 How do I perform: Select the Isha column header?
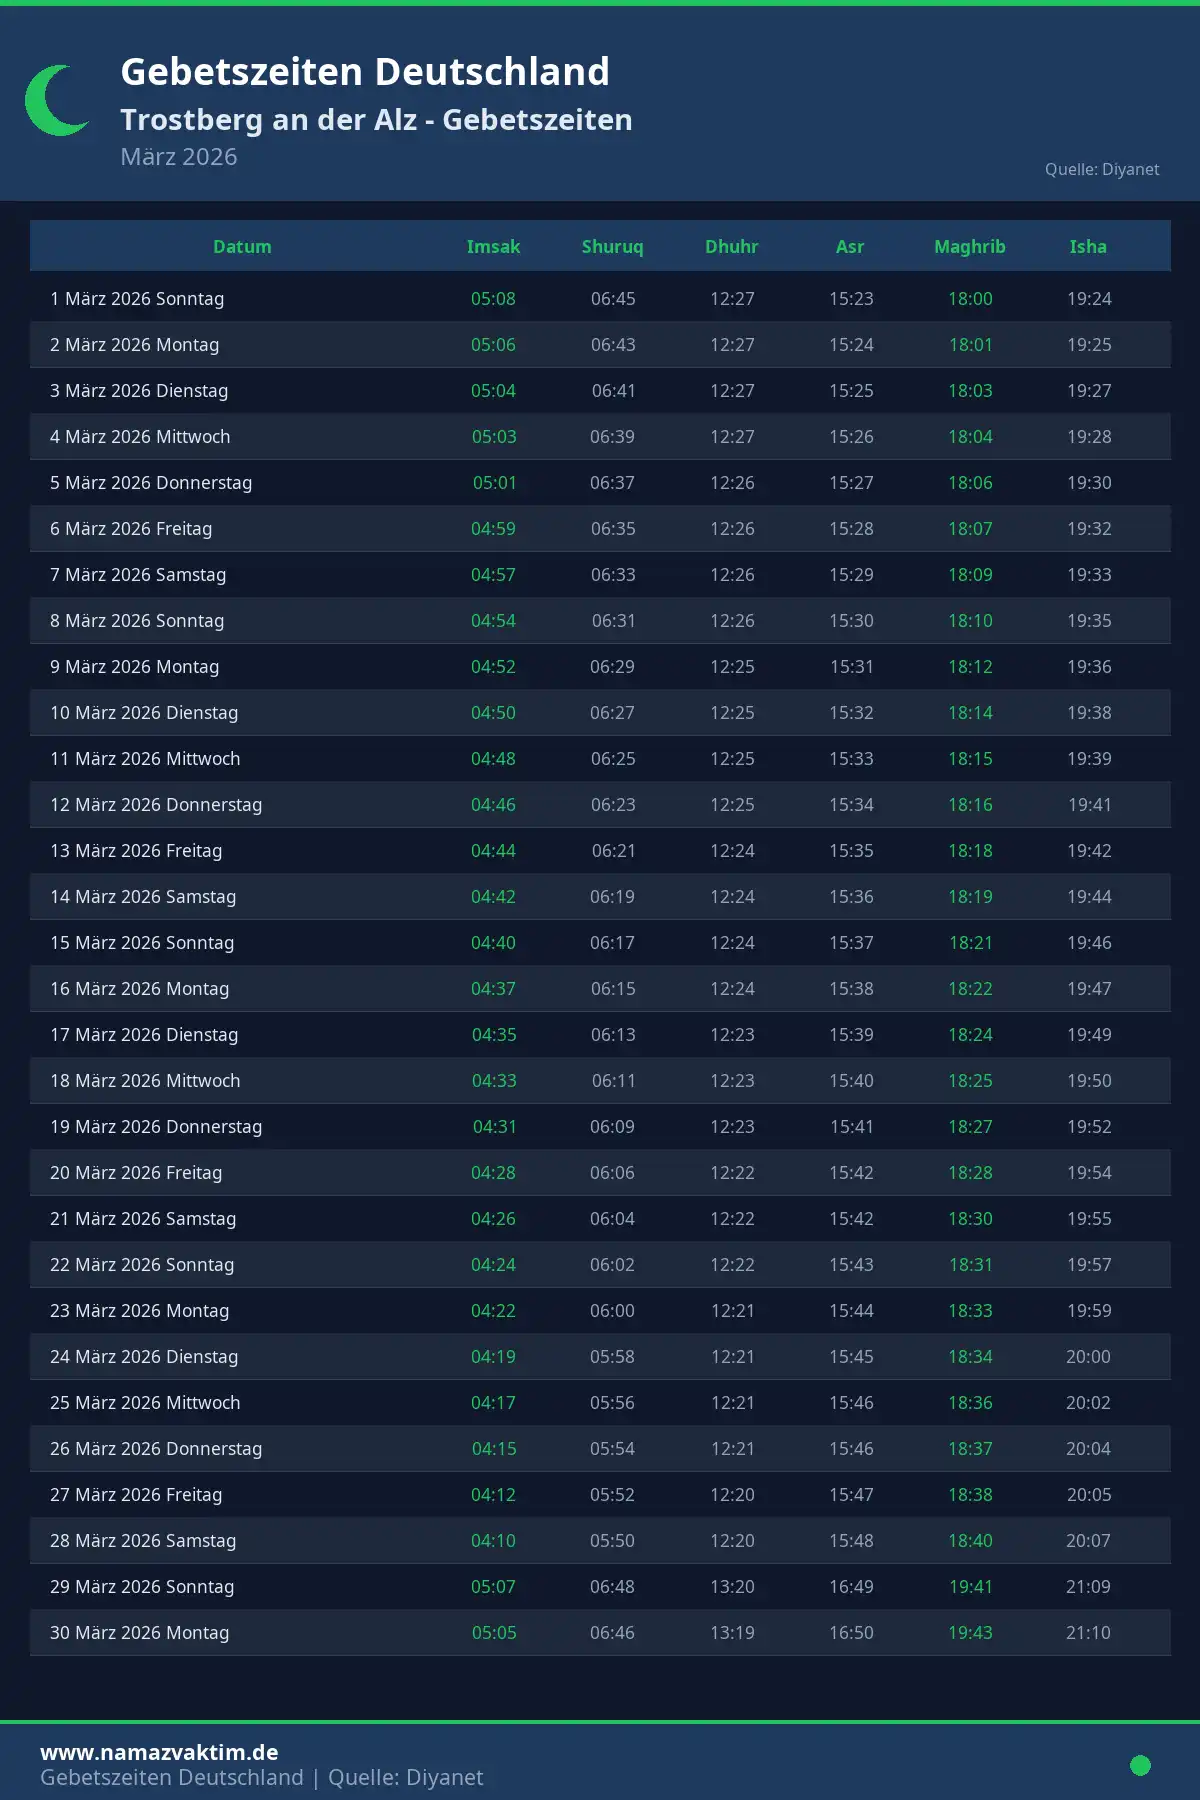click(x=1088, y=247)
